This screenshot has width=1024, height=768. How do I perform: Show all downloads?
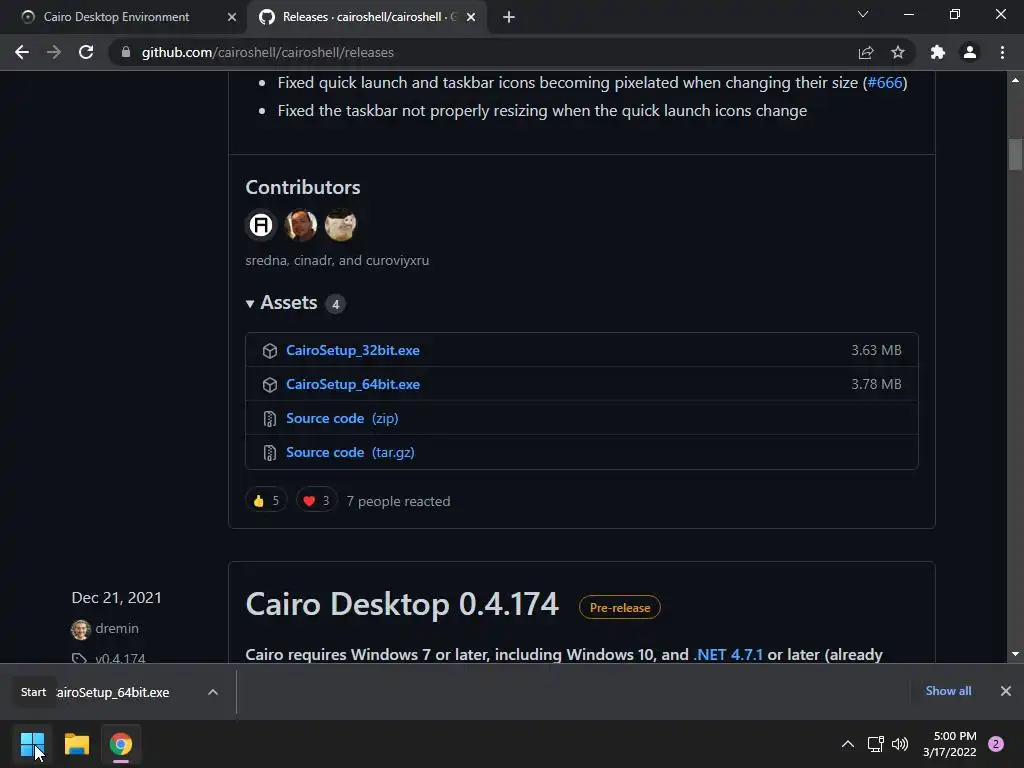(x=948, y=691)
